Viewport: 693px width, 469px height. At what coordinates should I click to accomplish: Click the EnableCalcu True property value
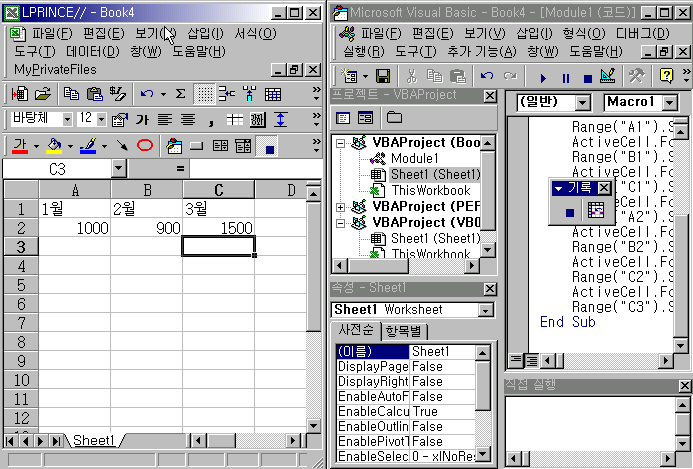[442, 412]
